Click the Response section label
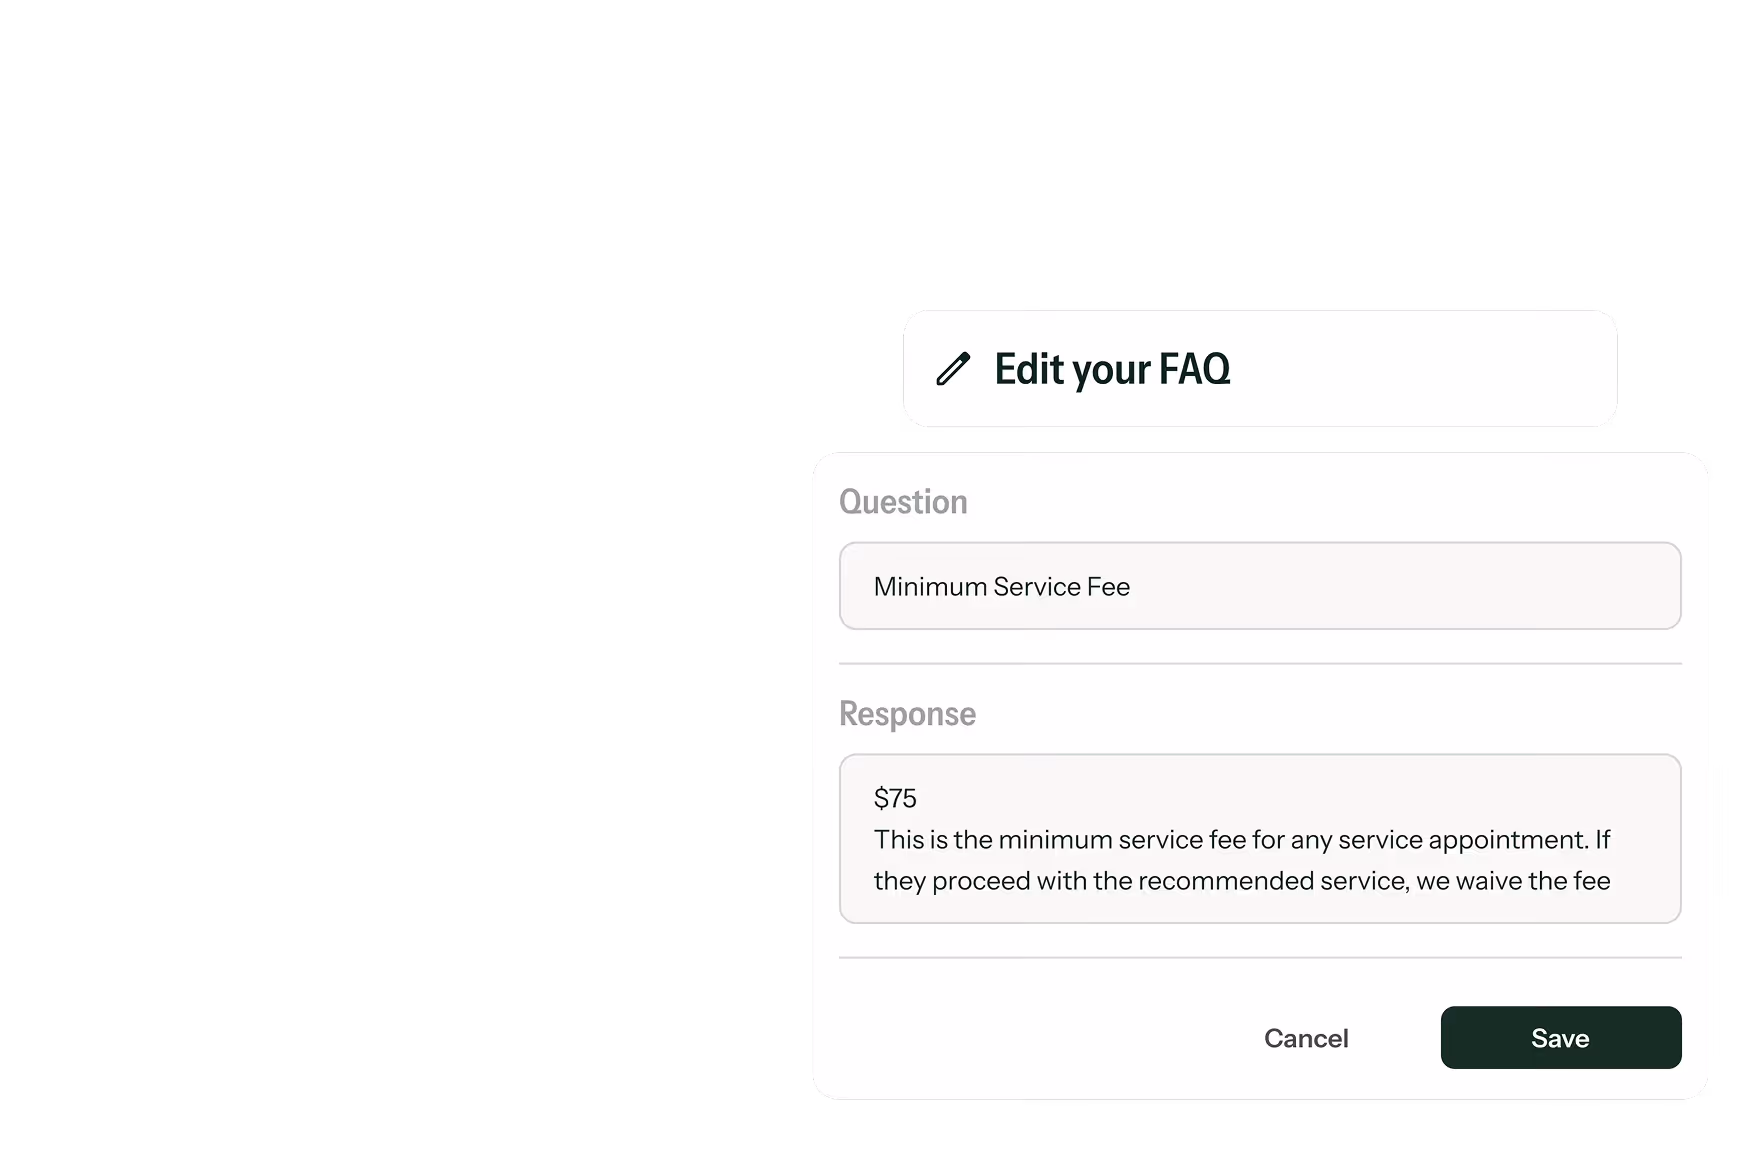Image resolution: width=1748 pixels, height=1168 pixels. click(x=907, y=713)
